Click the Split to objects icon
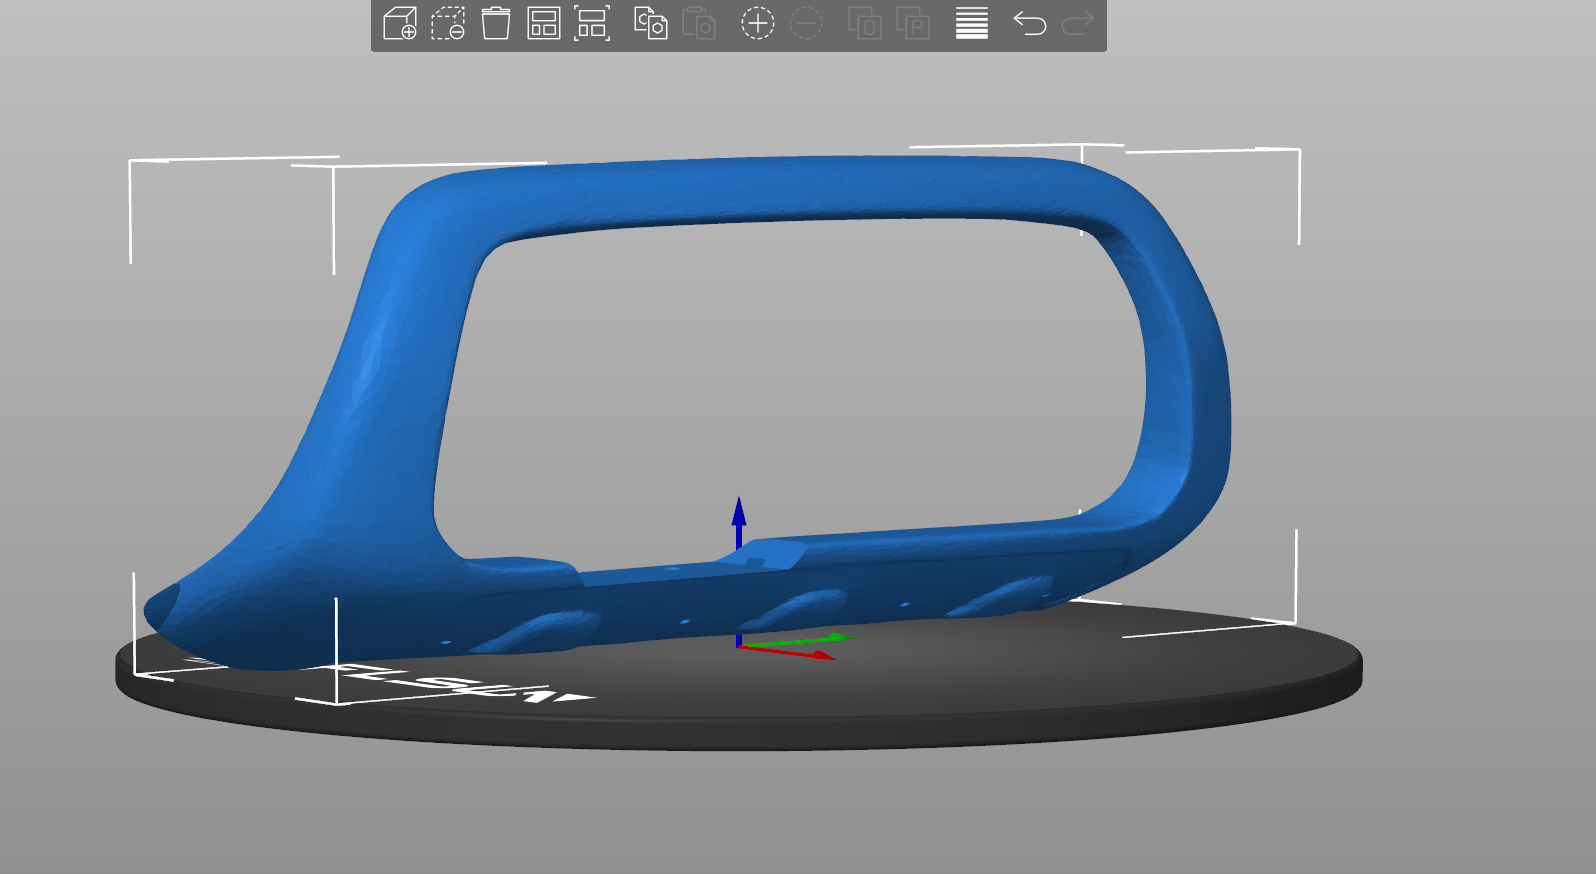Viewport: 1596px width, 874px height. (865, 23)
